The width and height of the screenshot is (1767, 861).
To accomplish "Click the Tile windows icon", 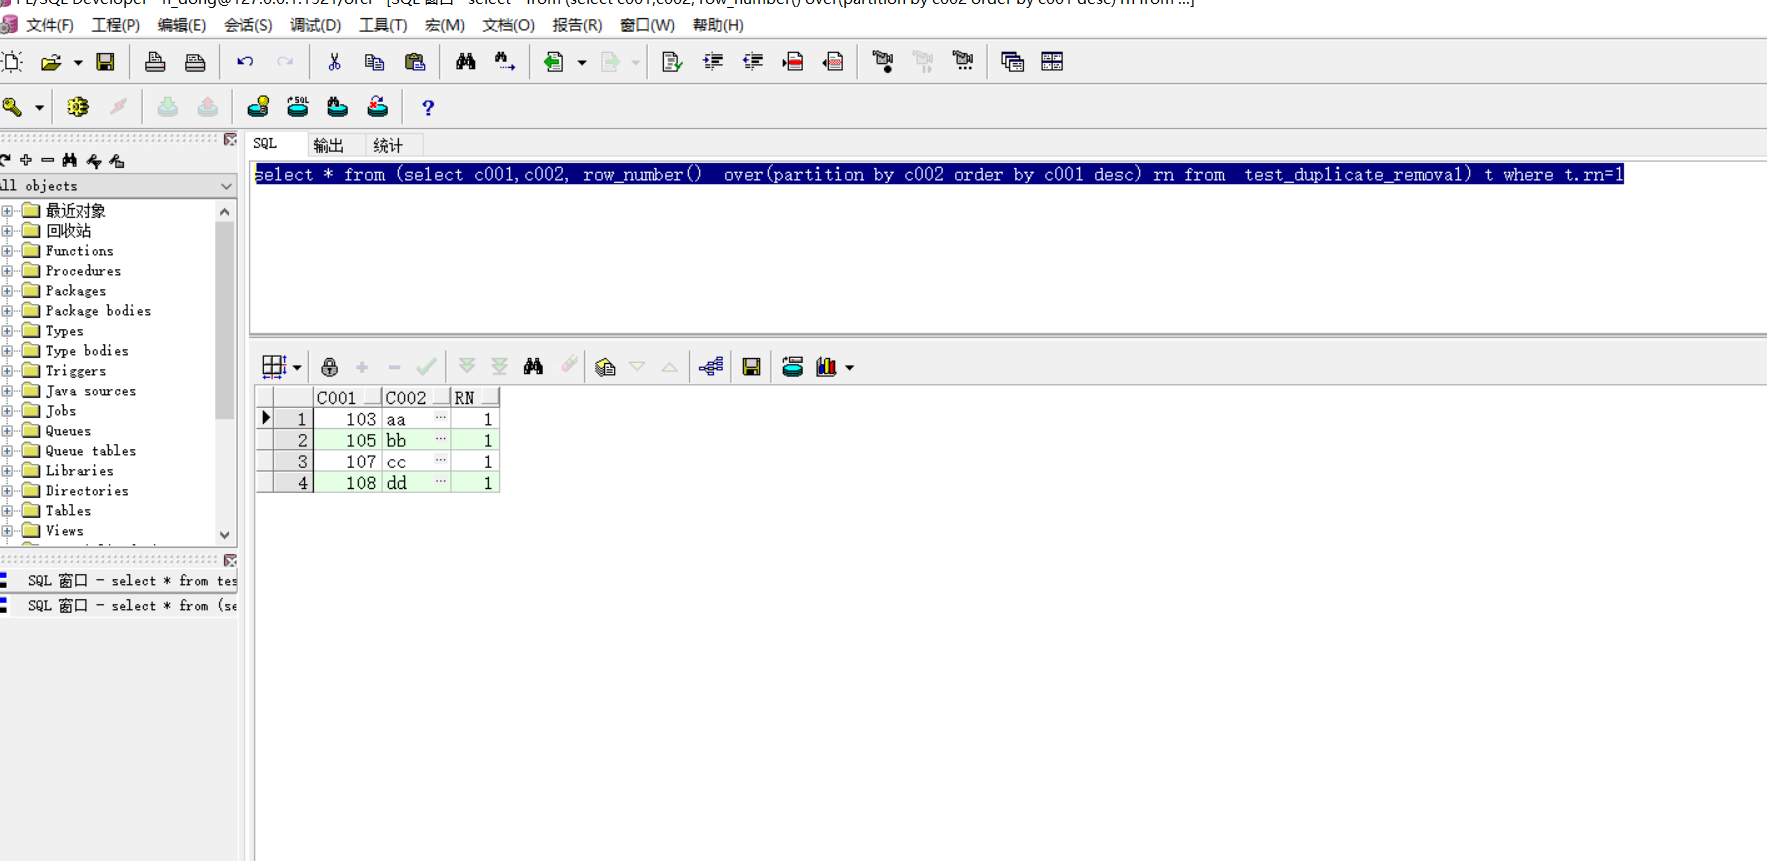I will 1052,62.
